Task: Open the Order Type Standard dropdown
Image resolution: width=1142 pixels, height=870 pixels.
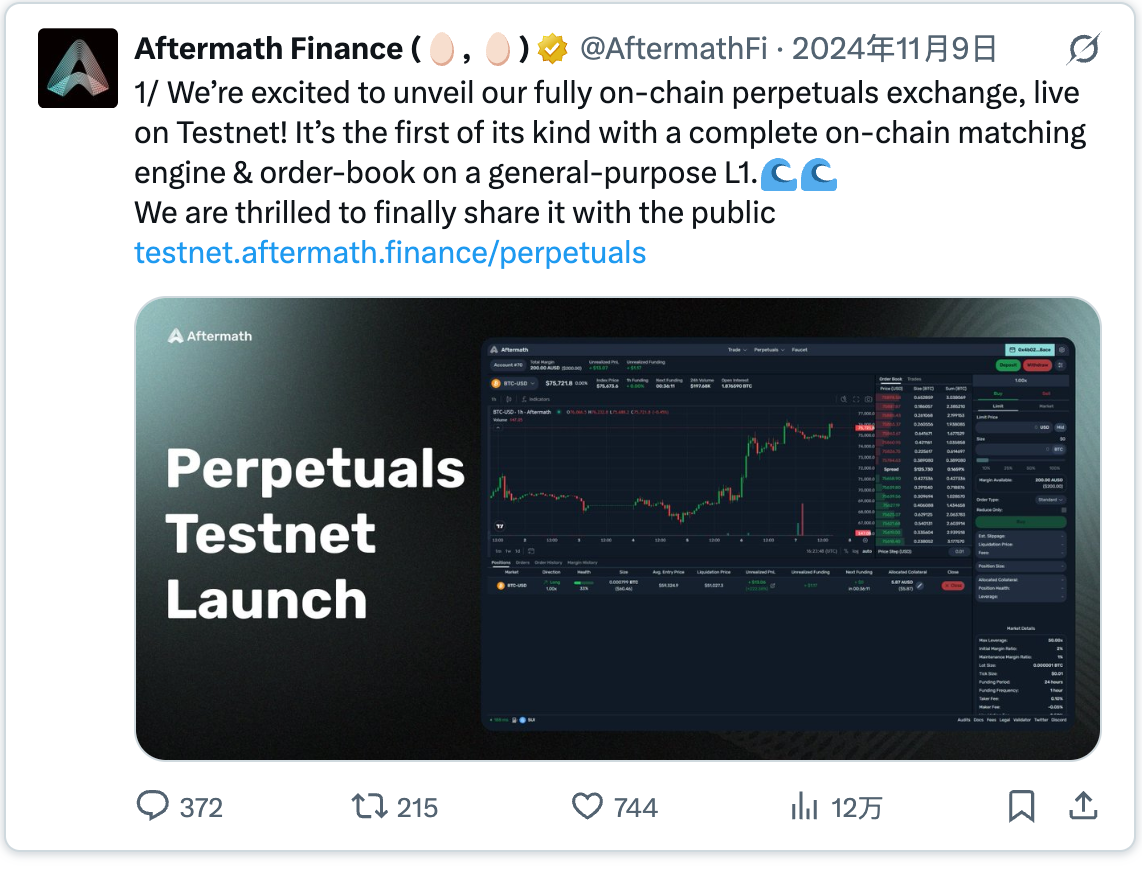Action: point(1050,499)
